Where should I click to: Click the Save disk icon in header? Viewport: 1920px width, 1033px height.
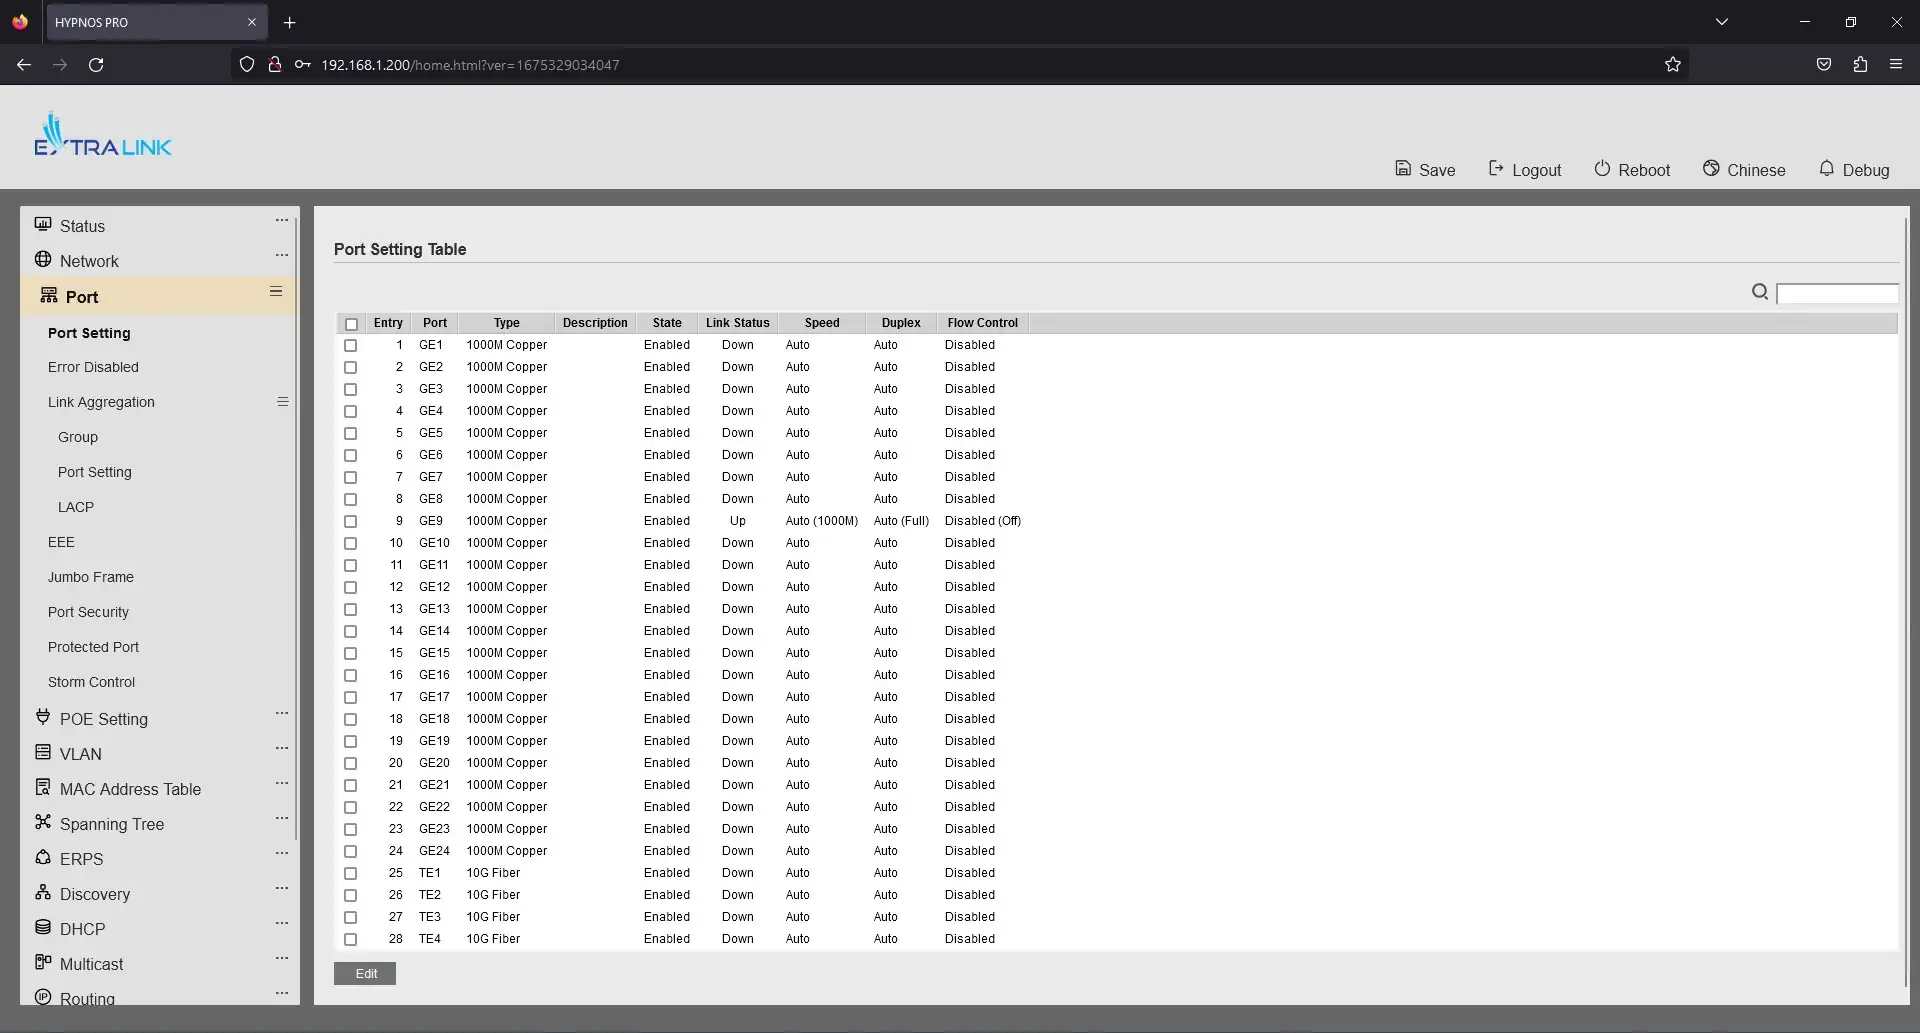[x=1403, y=169]
